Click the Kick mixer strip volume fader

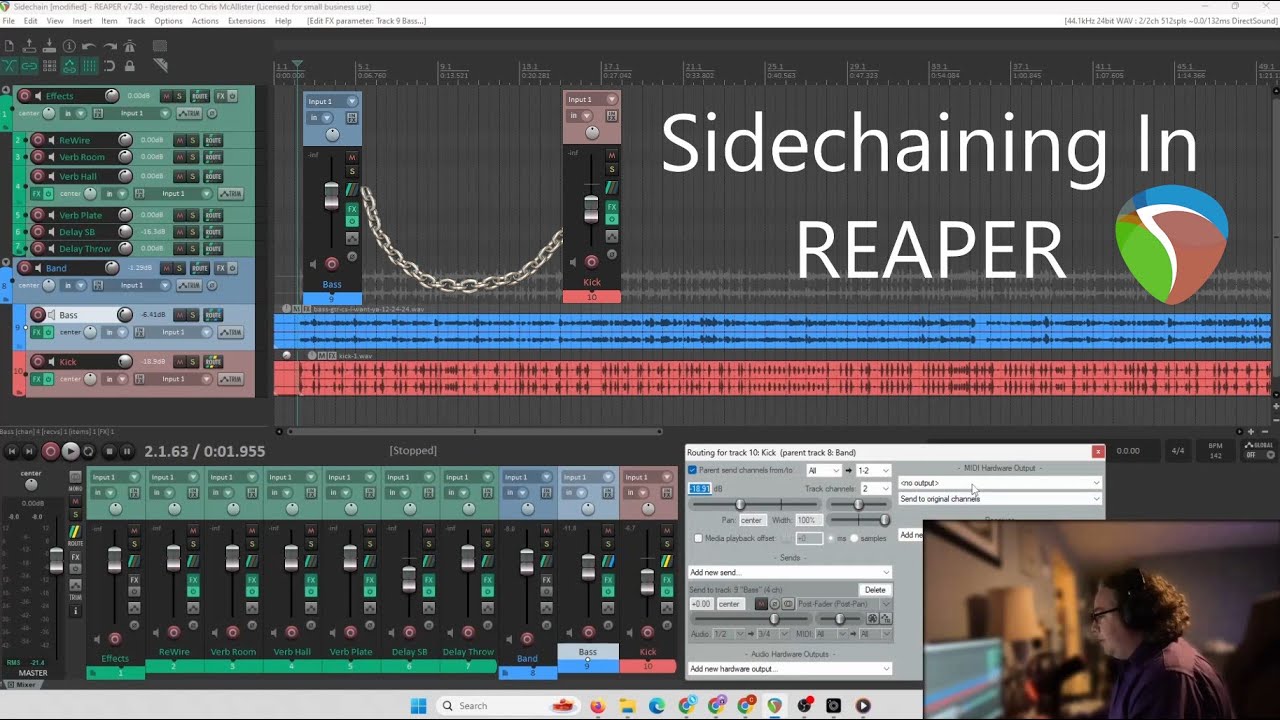tap(647, 582)
